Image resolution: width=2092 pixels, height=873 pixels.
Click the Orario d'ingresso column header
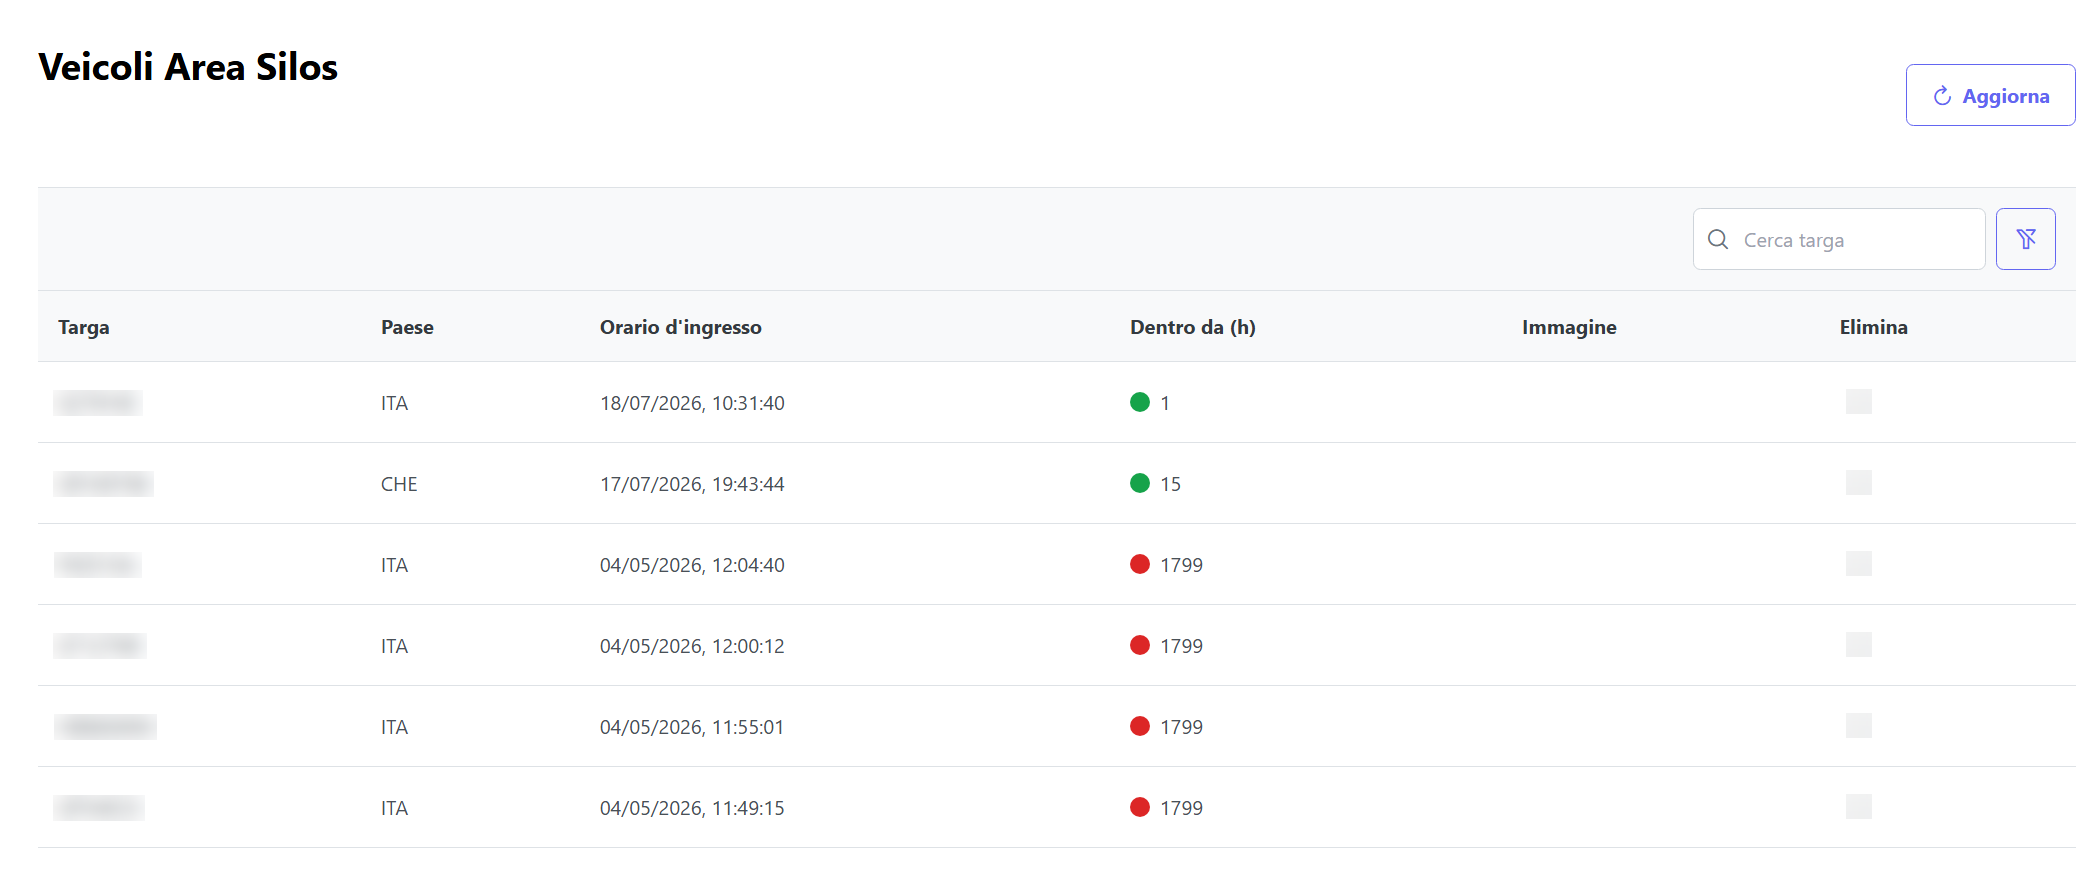pos(680,327)
